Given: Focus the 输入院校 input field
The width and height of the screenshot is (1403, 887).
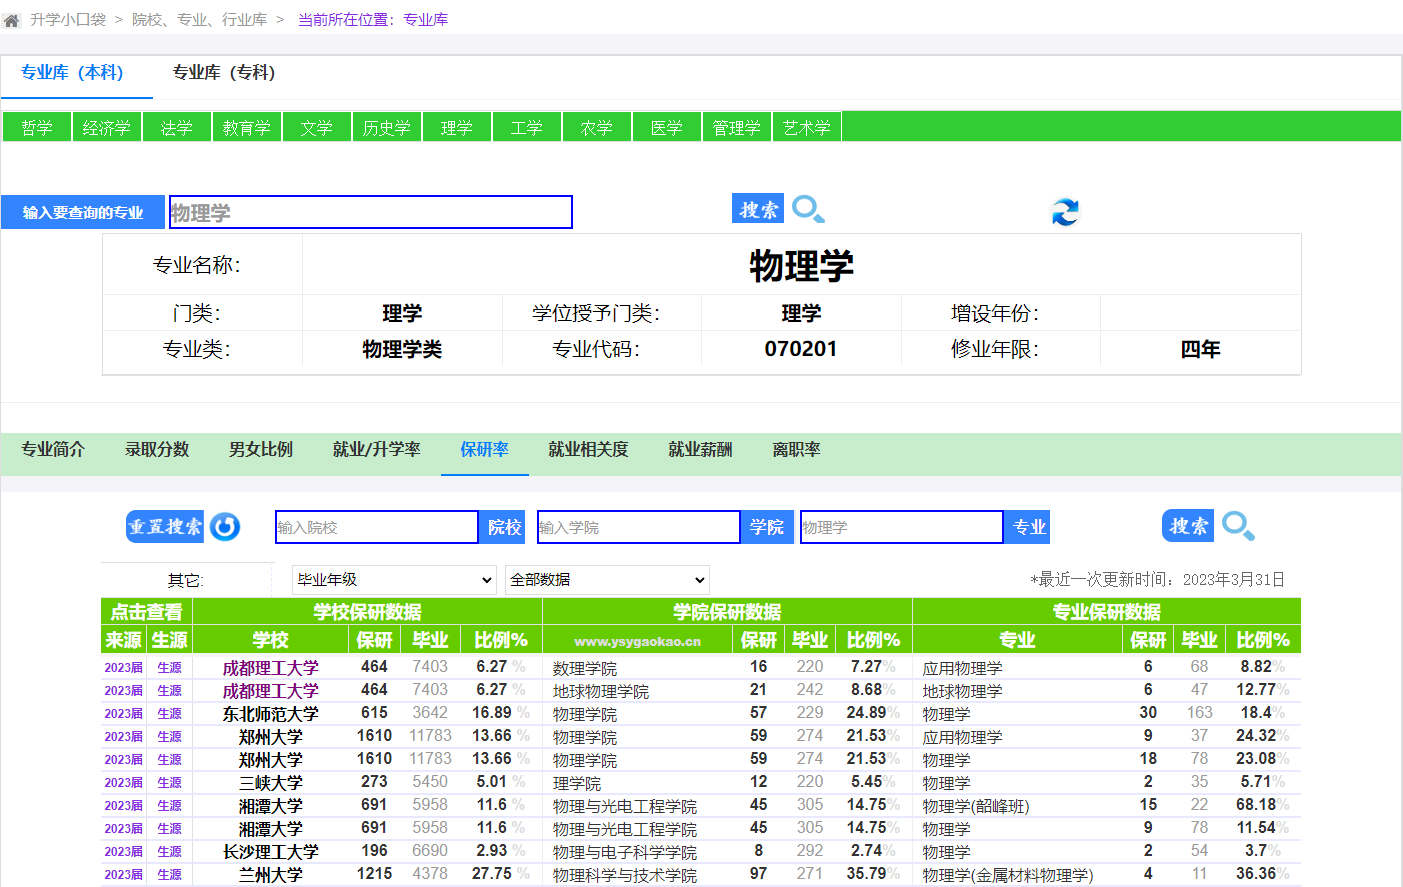Looking at the screenshot, I should click(x=376, y=527).
